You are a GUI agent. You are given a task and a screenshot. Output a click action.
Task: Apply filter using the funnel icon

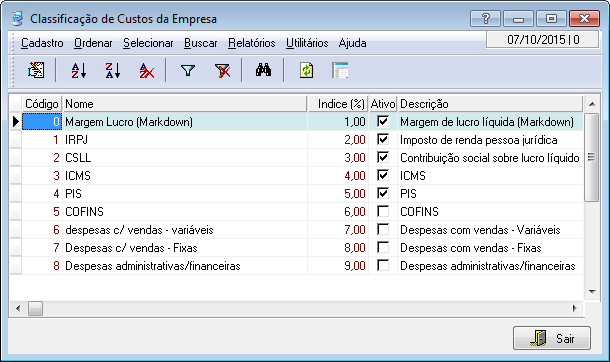coord(188,70)
